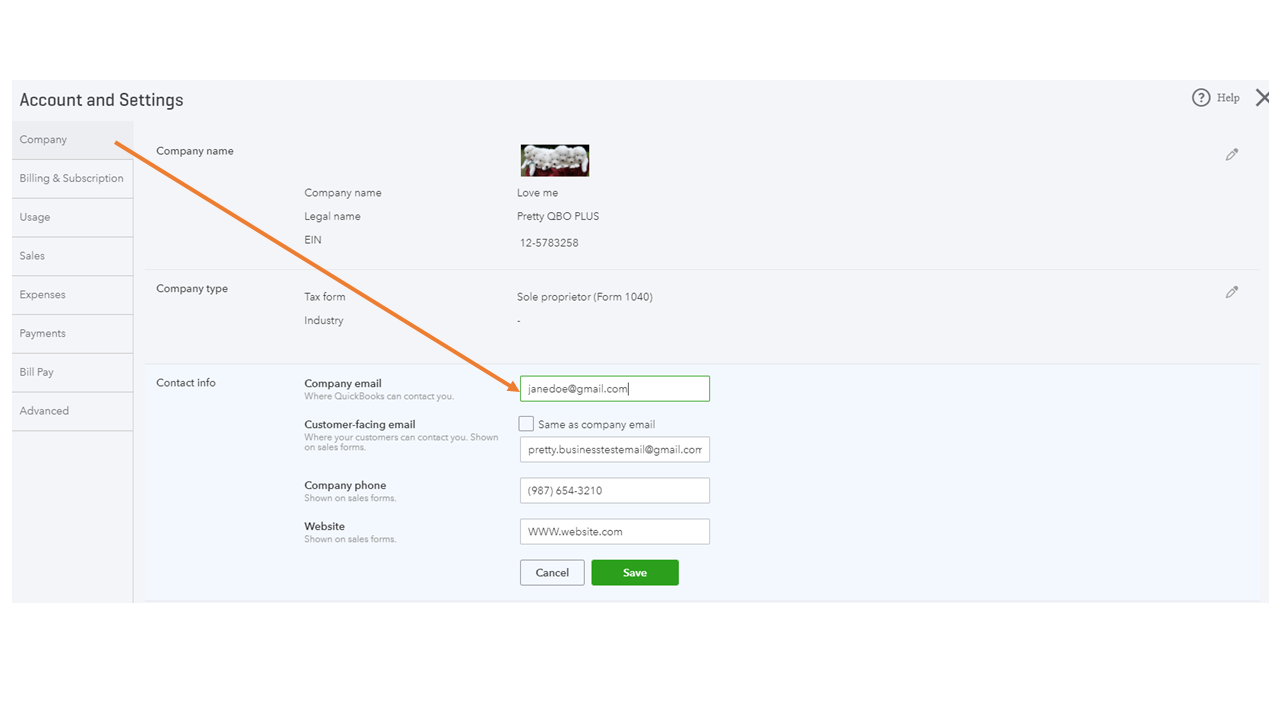Open the Advanced settings tab
1280x720 pixels.
[x=44, y=411]
